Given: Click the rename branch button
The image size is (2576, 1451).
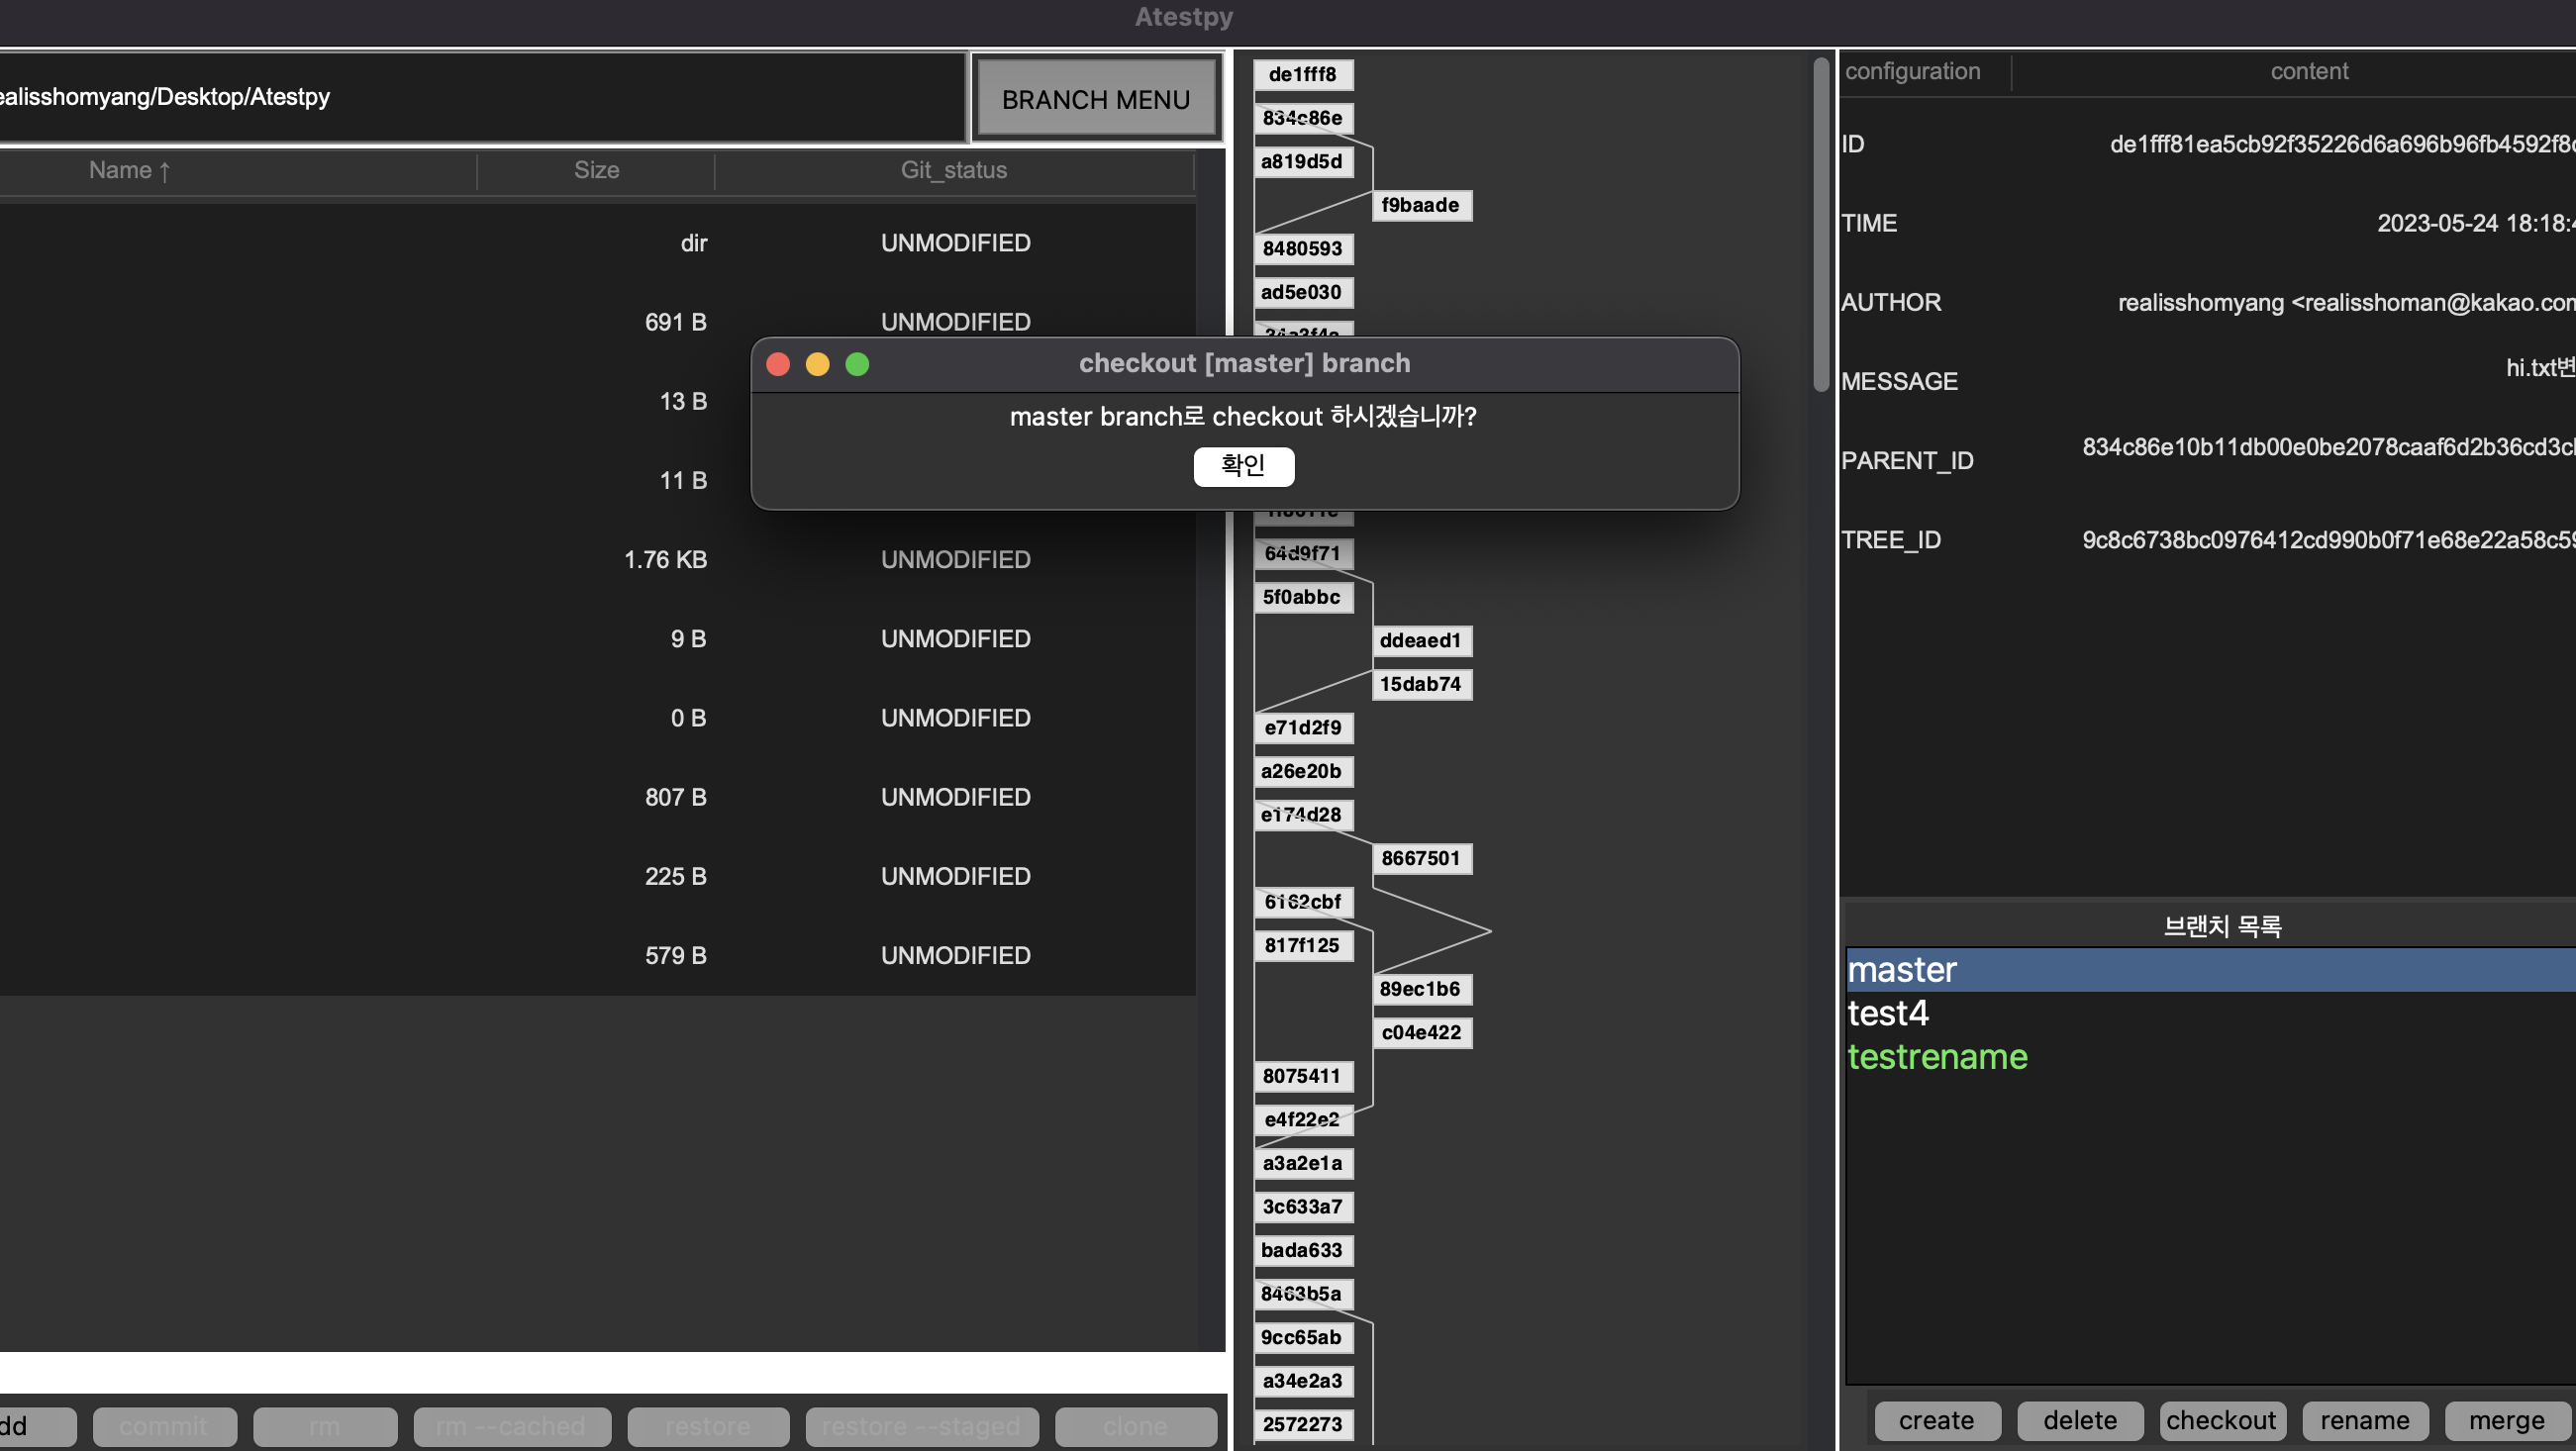Looking at the screenshot, I should [x=2364, y=1420].
